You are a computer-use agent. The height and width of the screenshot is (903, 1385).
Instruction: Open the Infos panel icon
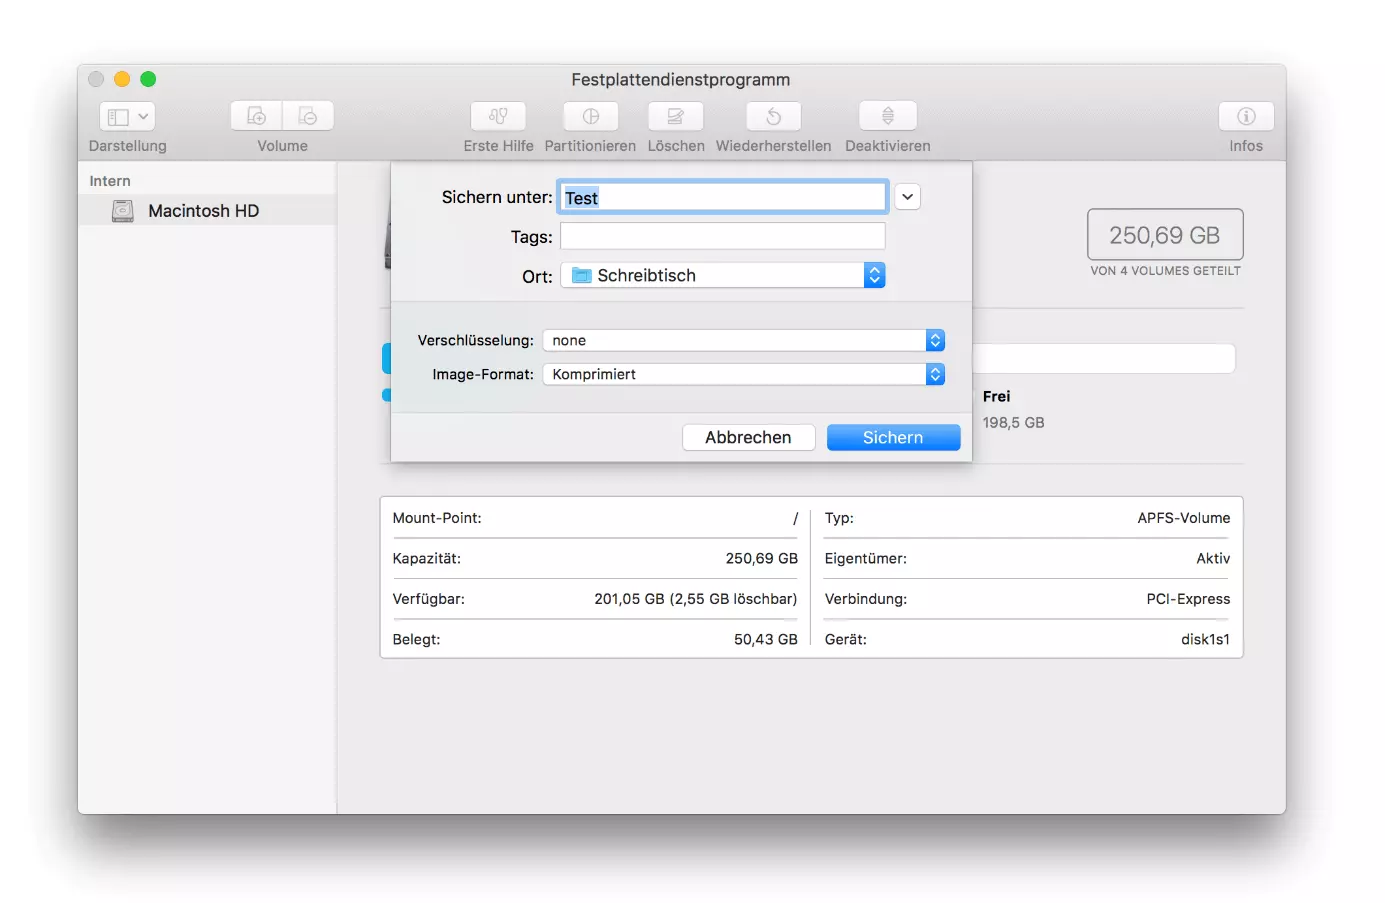click(x=1245, y=117)
